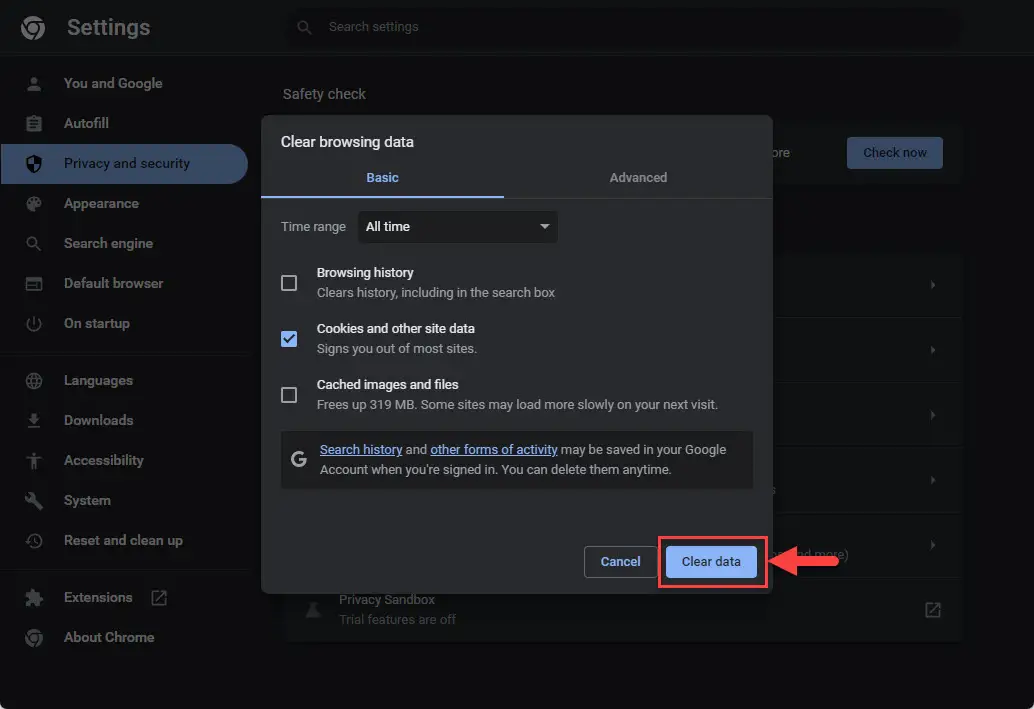Image resolution: width=1034 pixels, height=709 pixels.
Task: Open the other forms of activity link
Action: [493, 450]
